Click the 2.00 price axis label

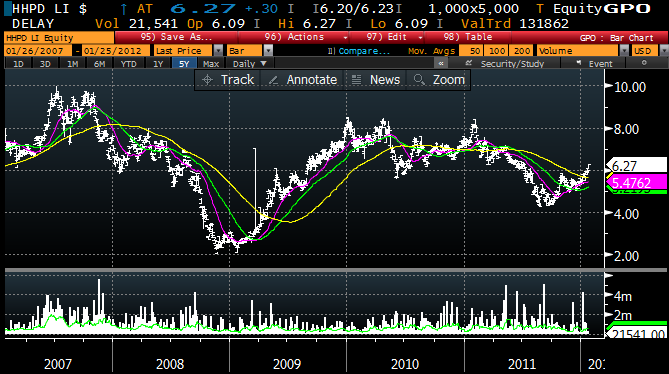626,256
